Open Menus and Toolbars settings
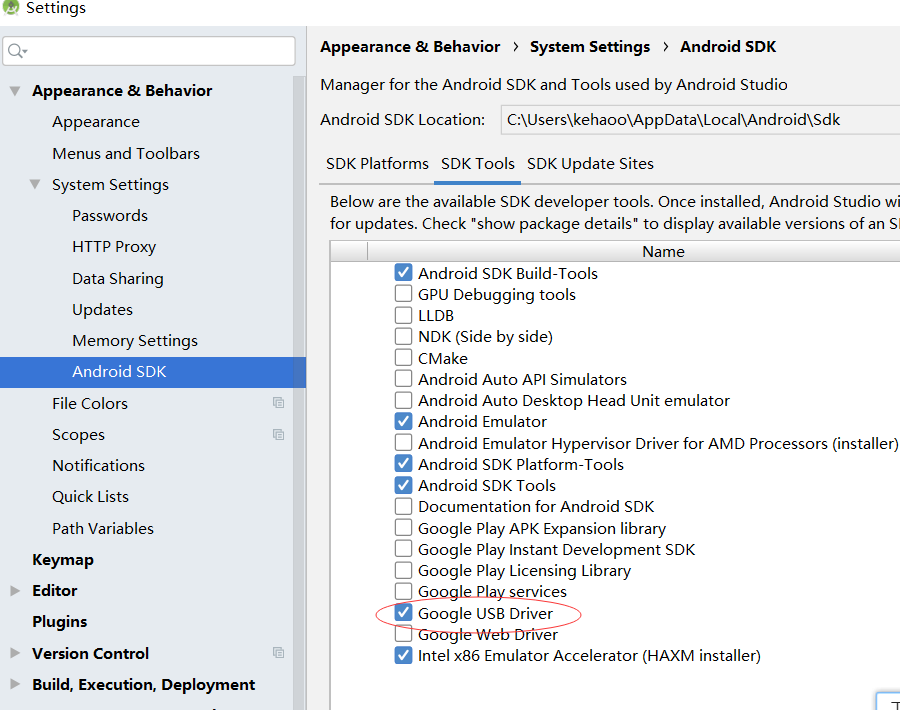The height and width of the screenshot is (710, 900). click(126, 153)
